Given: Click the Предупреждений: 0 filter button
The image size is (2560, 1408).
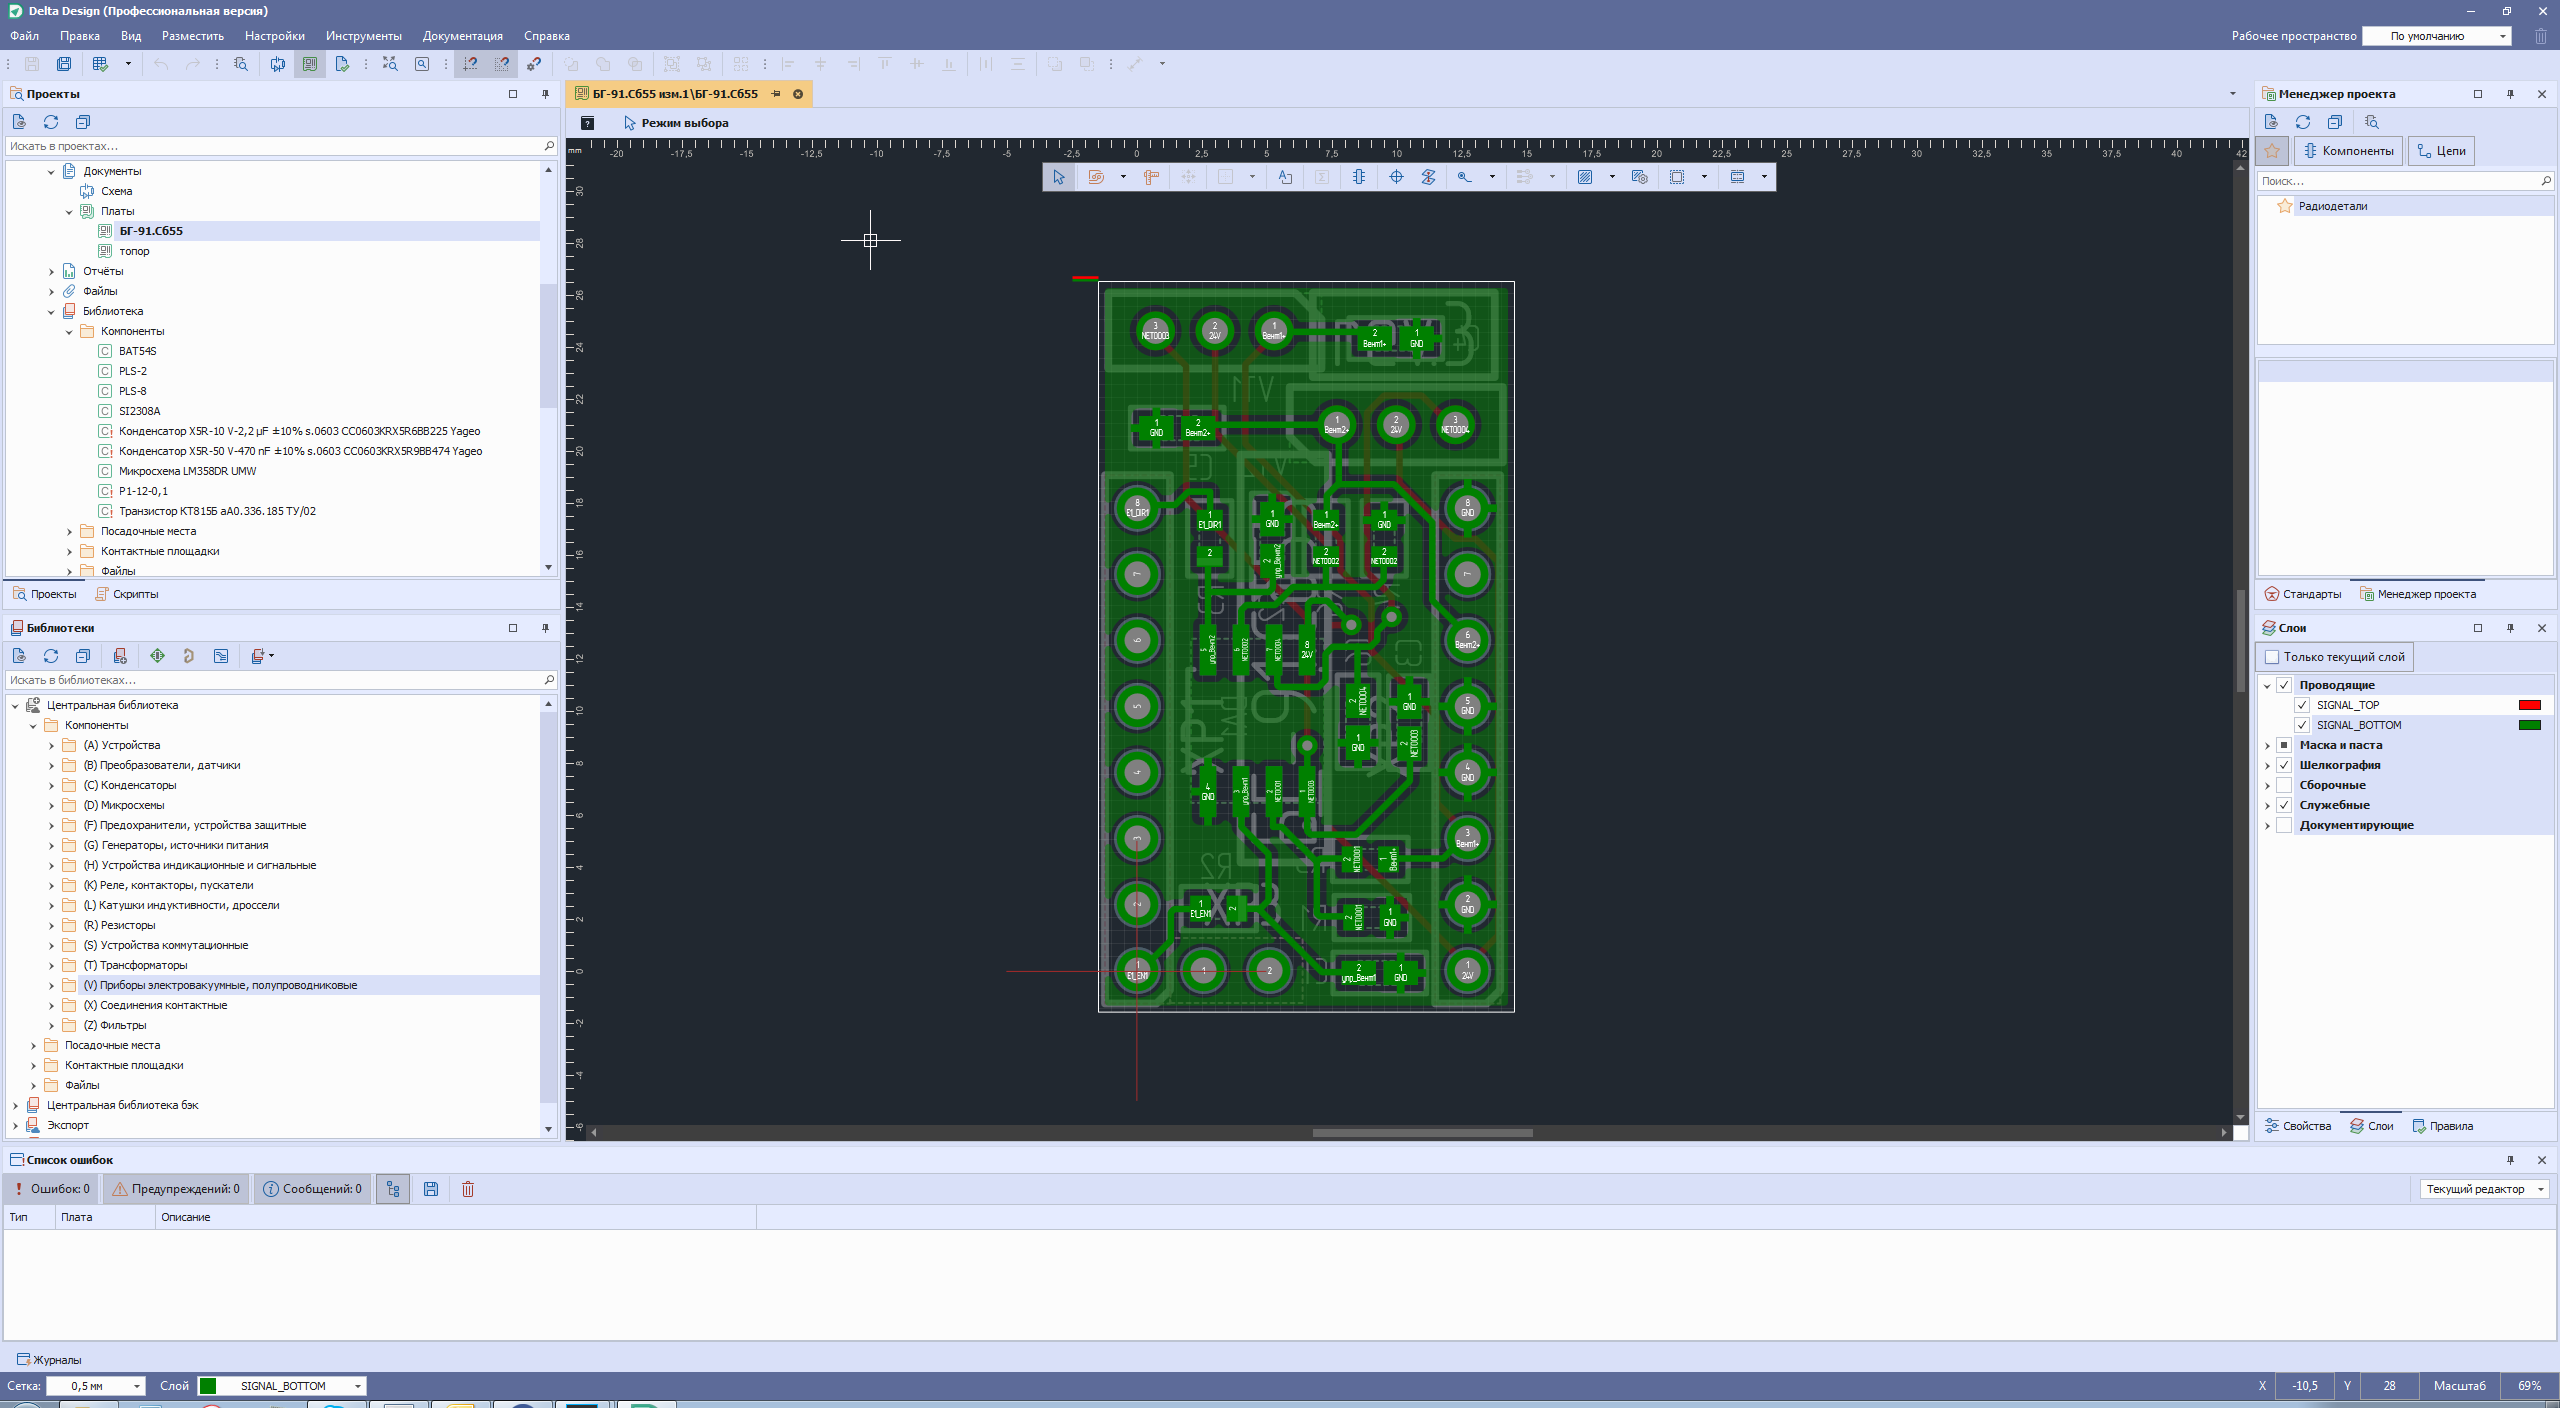Looking at the screenshot, I should coord(177,1189).
